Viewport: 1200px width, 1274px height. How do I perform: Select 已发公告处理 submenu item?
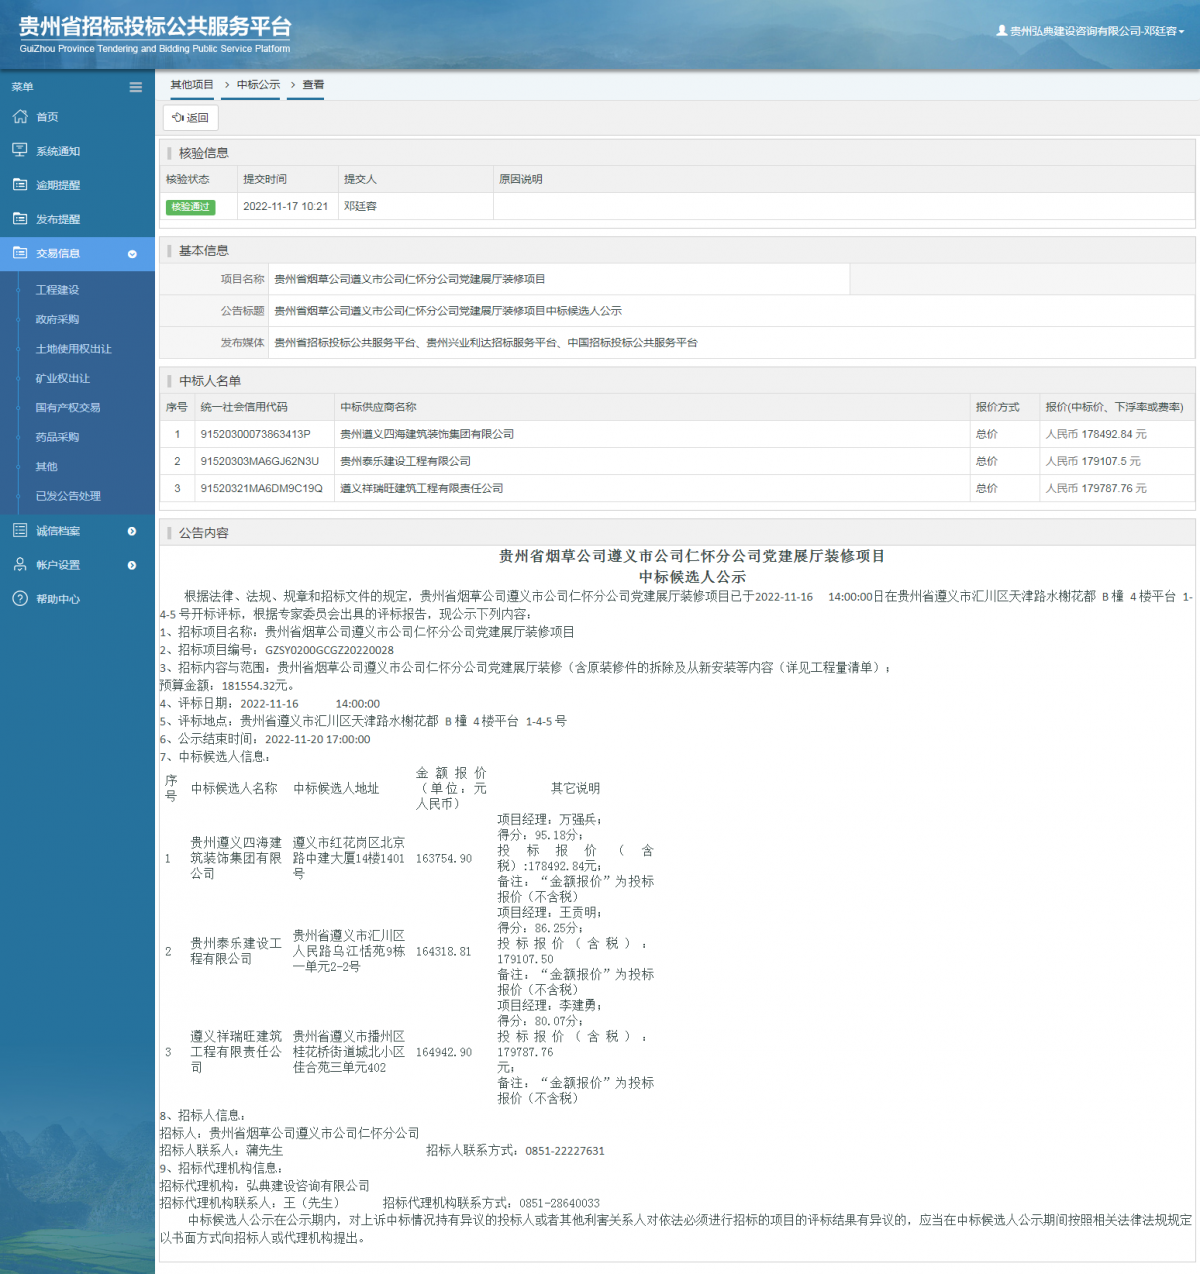68,496
